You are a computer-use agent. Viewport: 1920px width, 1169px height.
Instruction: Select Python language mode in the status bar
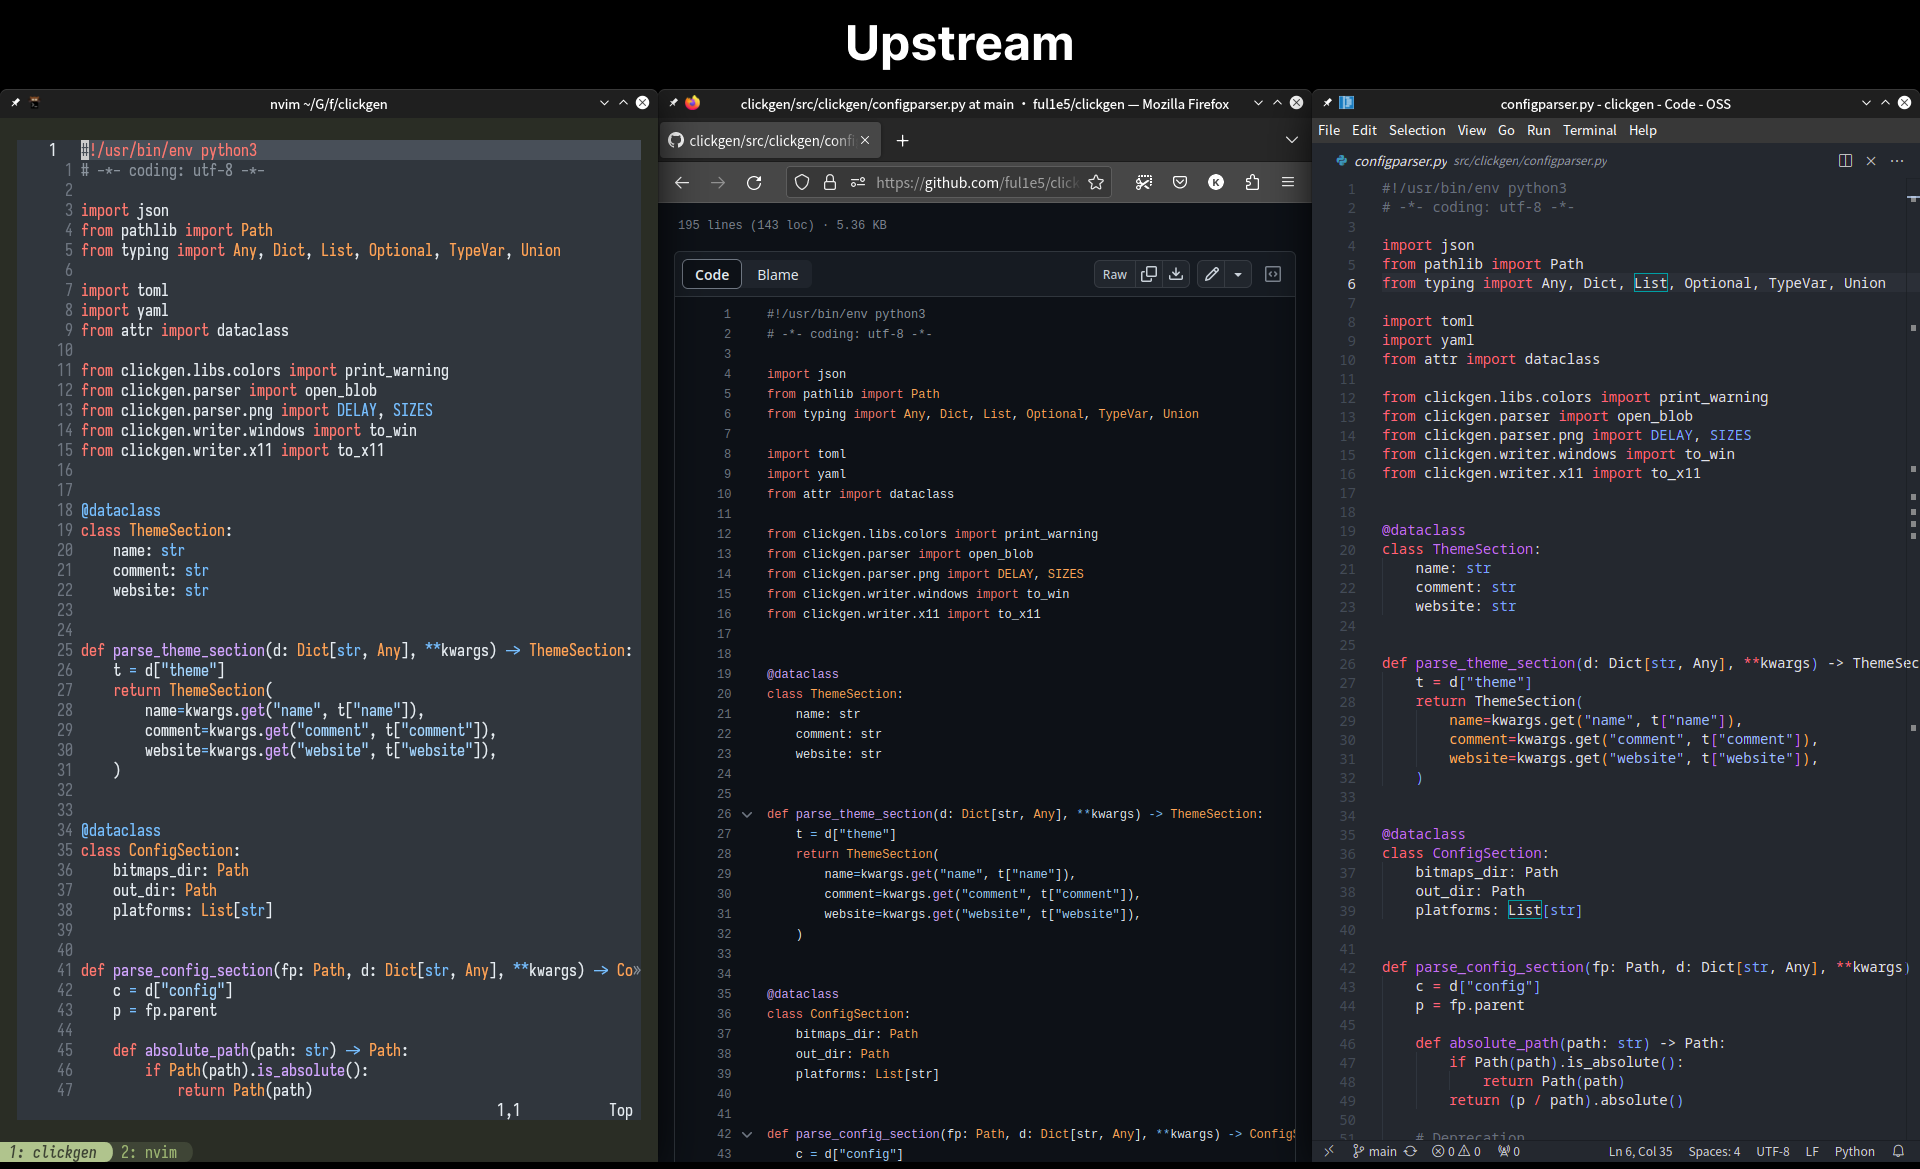pyautogui.click(x=1856, y=1151)
